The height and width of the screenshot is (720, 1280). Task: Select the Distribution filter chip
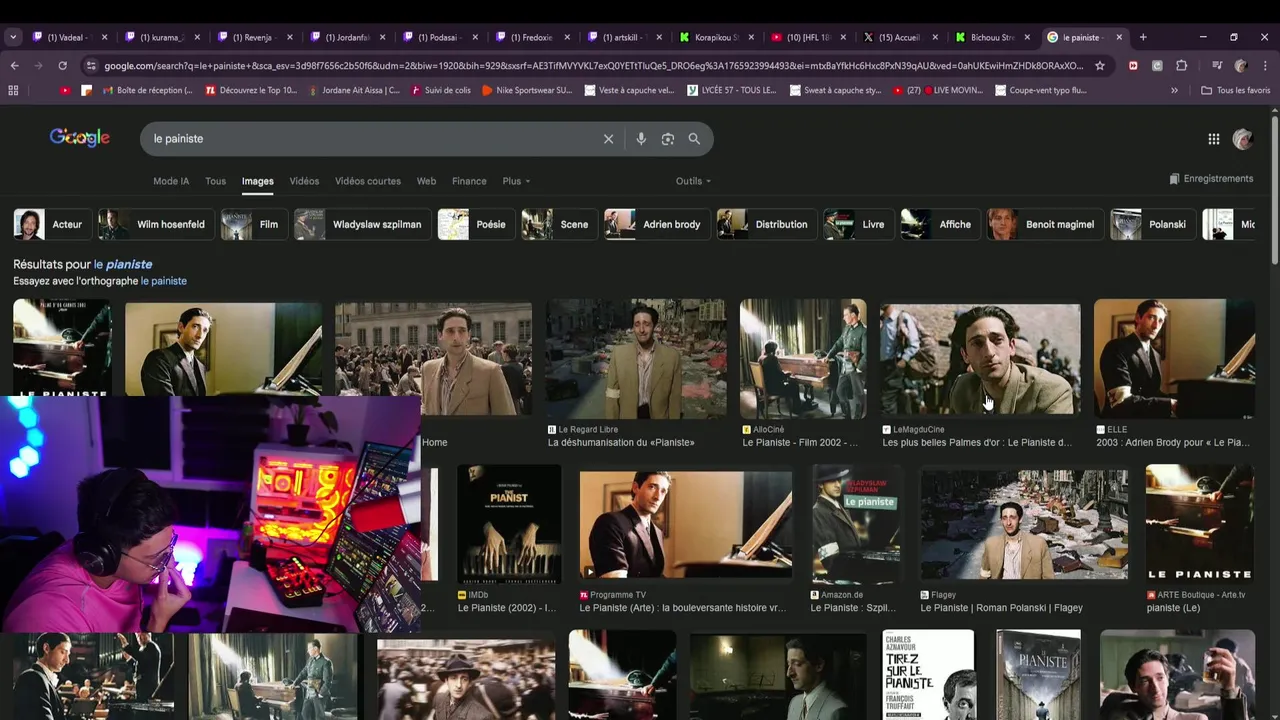point(767,224)
